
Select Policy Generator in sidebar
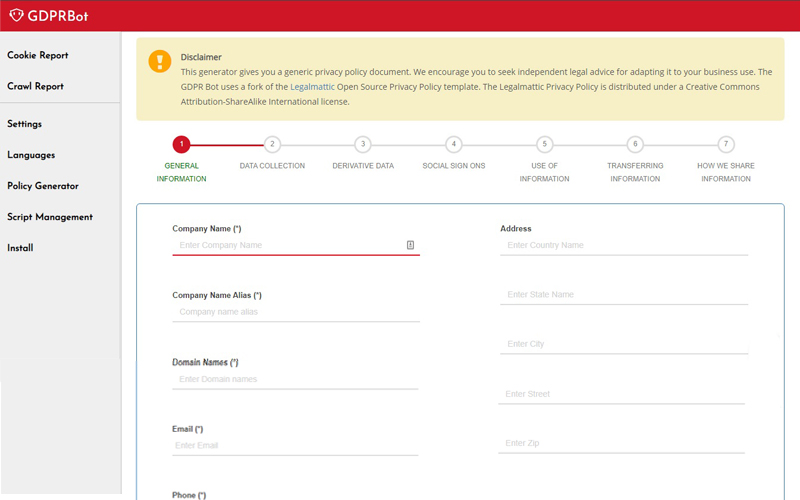tap(43, 186)
